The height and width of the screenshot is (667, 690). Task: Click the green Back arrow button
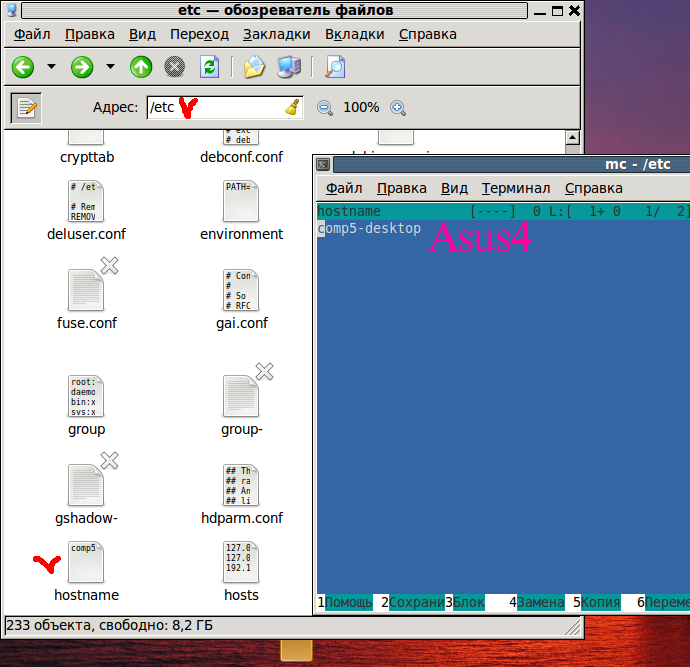coord(23,67)
